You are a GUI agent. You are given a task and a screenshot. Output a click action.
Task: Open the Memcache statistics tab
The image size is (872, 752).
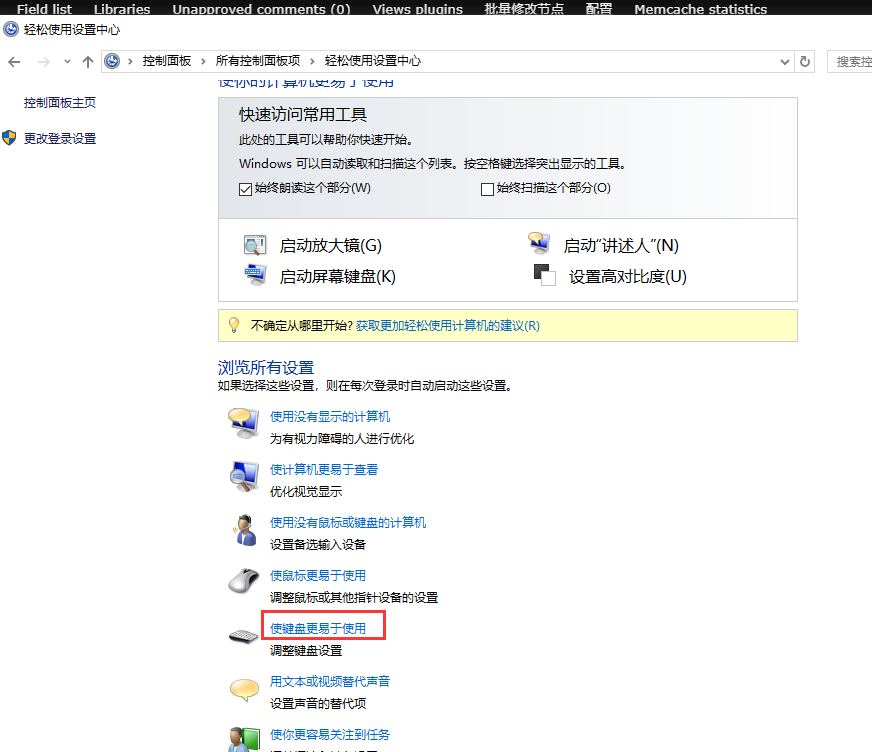(x=700, y=9)
